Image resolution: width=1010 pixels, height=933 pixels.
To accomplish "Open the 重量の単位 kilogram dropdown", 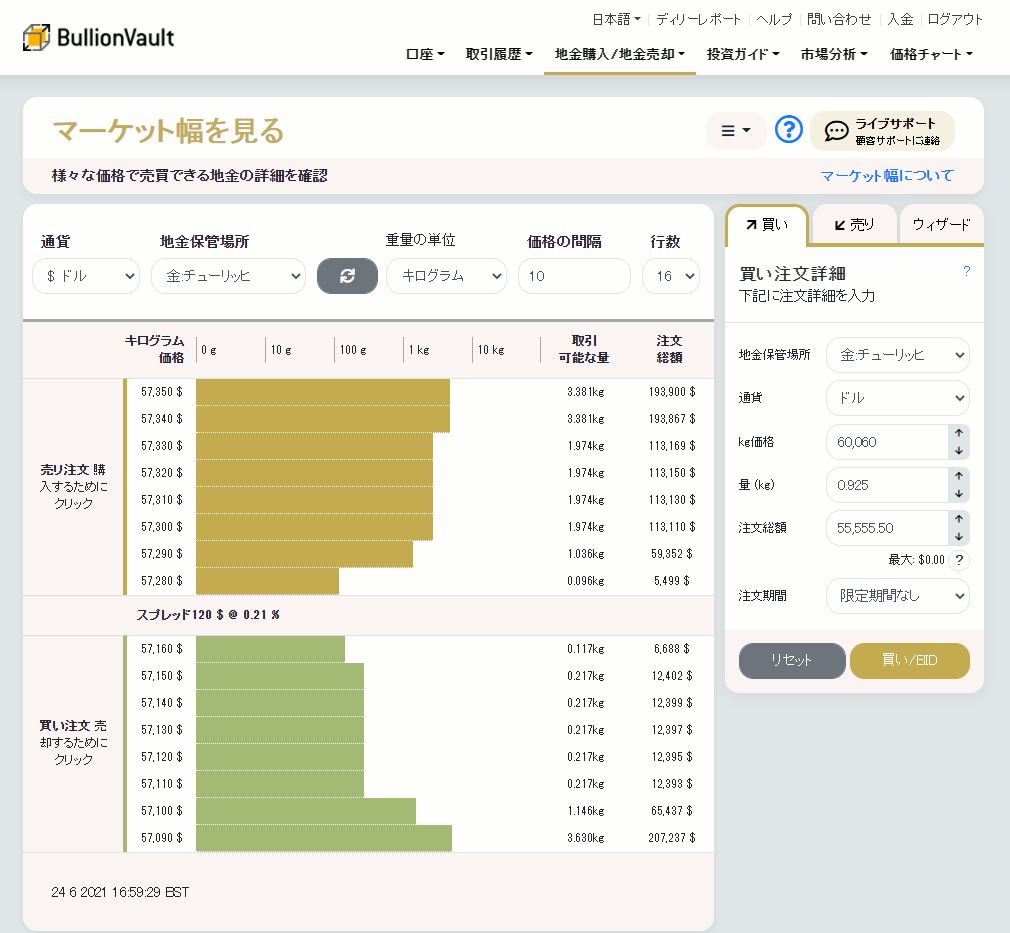I will tap(446, 276).
